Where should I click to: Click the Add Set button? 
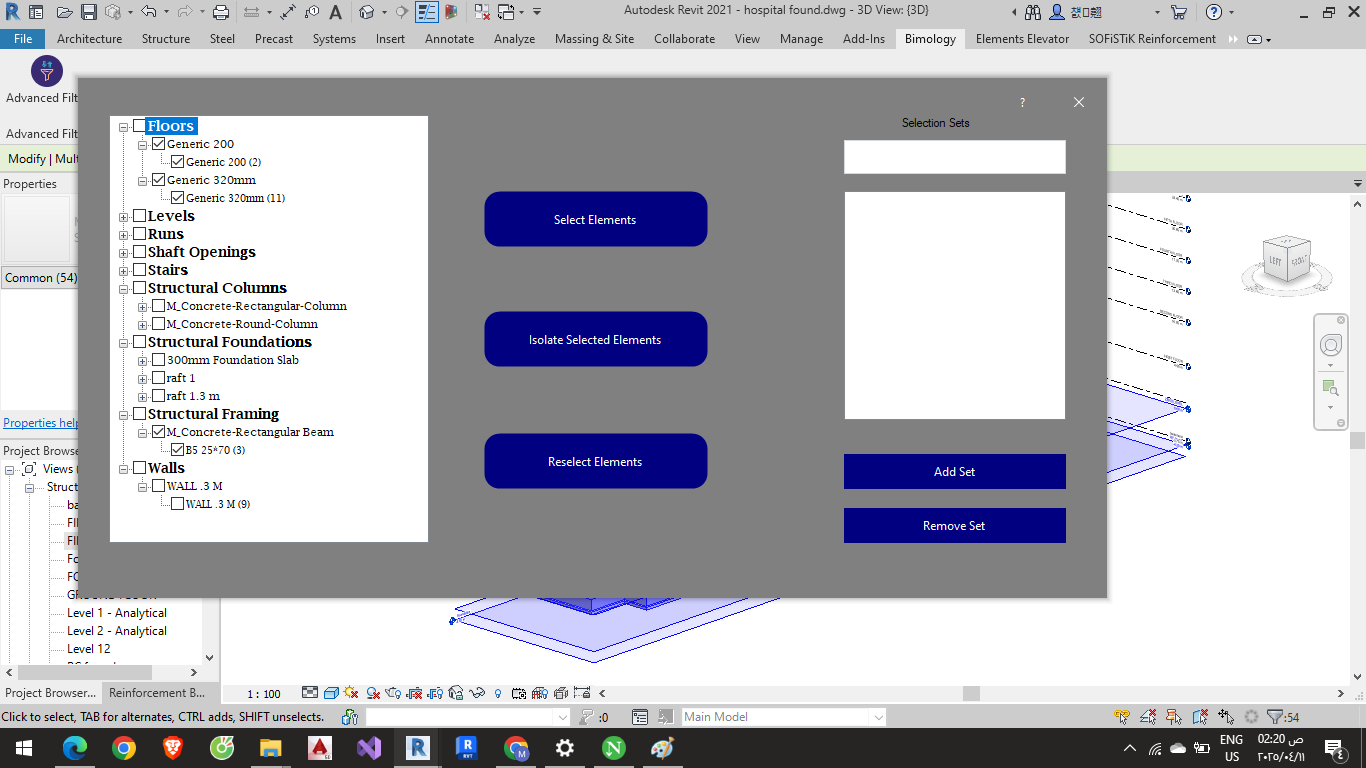click(954, 471)
